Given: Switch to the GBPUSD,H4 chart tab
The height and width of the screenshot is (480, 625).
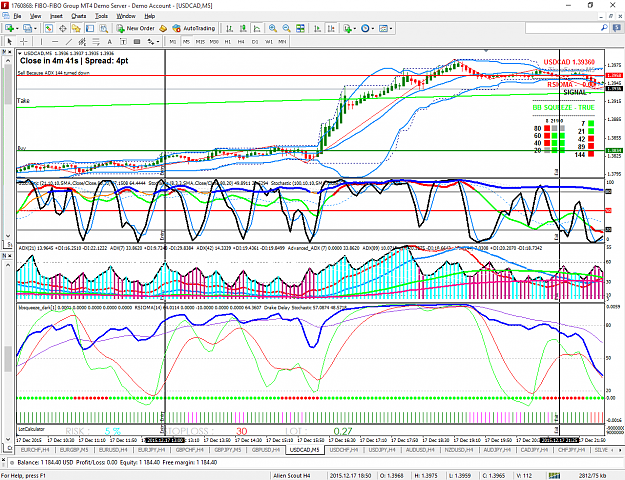Looking at the screenshot, I should point(266,450).
